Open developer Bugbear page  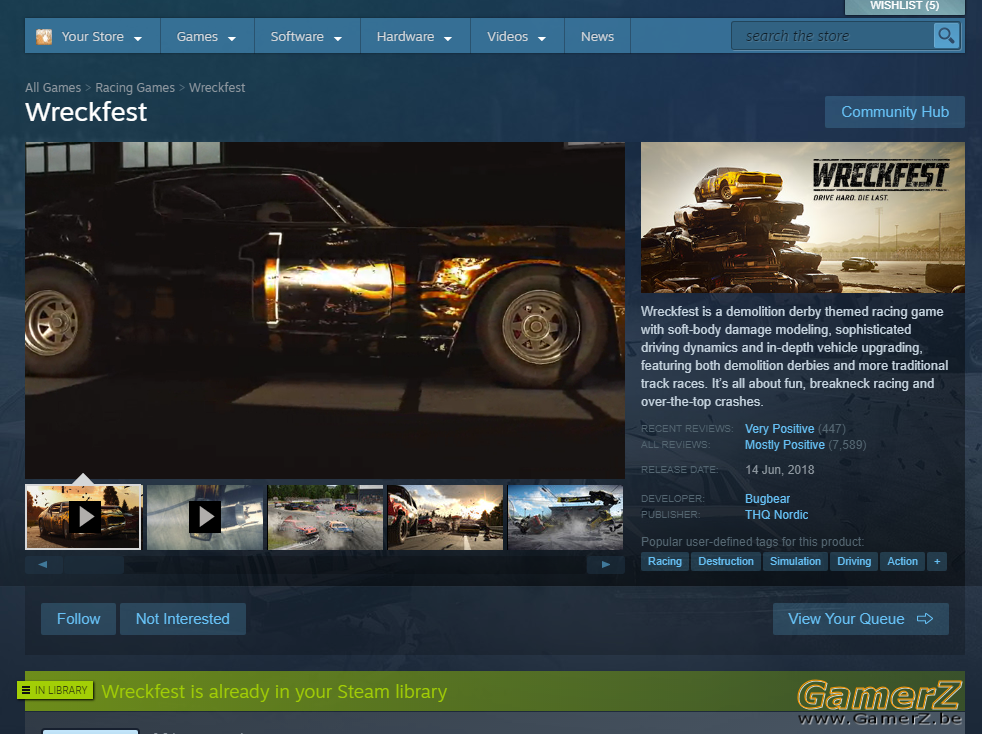point(767,499)
